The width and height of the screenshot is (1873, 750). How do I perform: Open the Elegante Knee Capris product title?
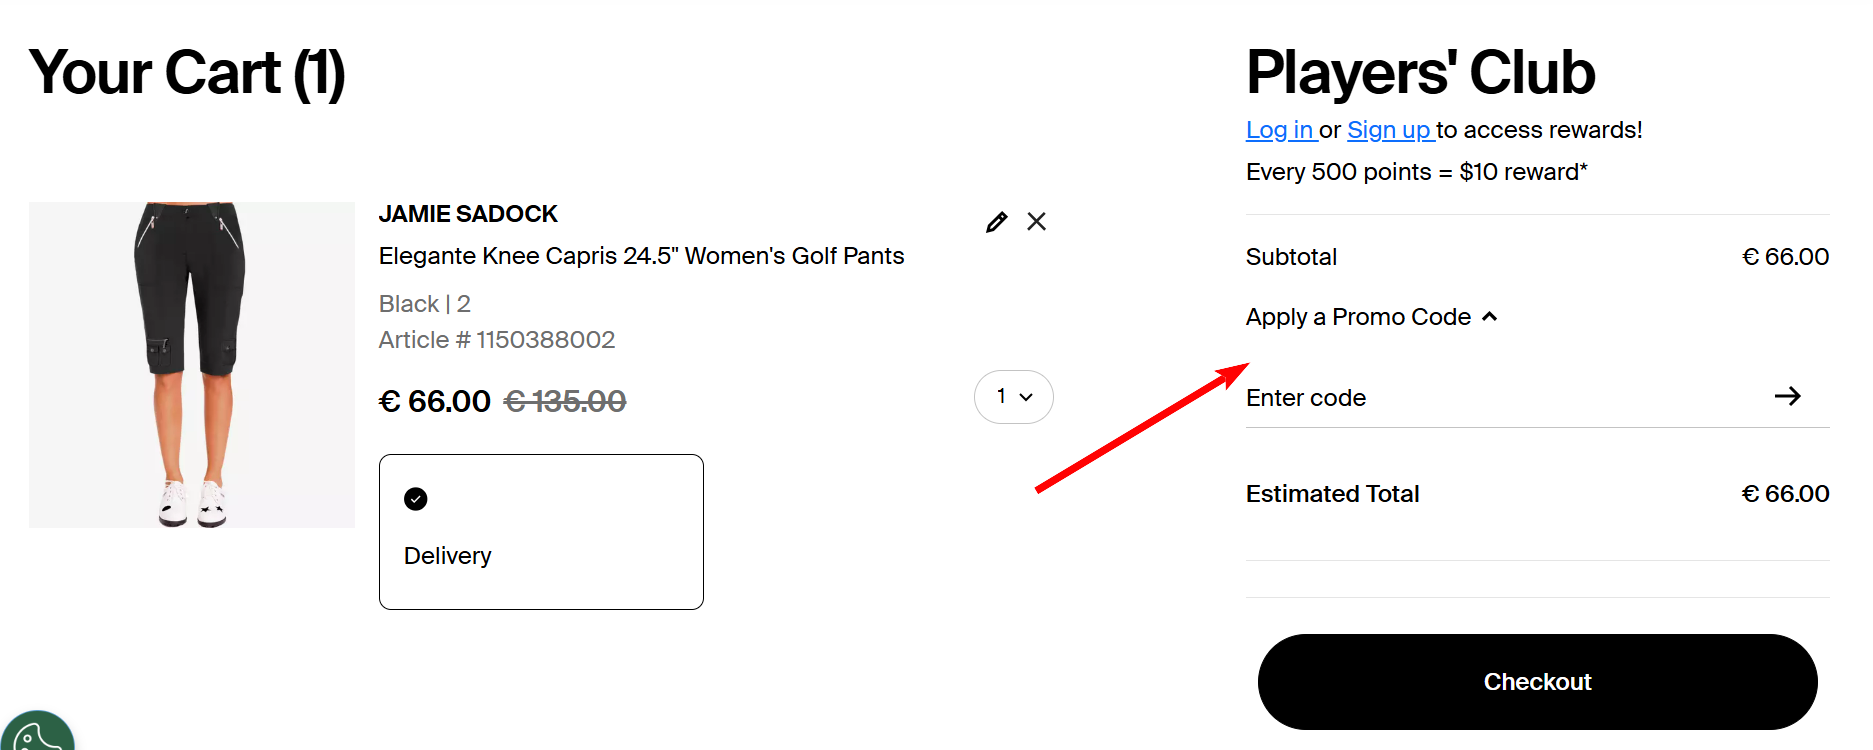point(641,256)
